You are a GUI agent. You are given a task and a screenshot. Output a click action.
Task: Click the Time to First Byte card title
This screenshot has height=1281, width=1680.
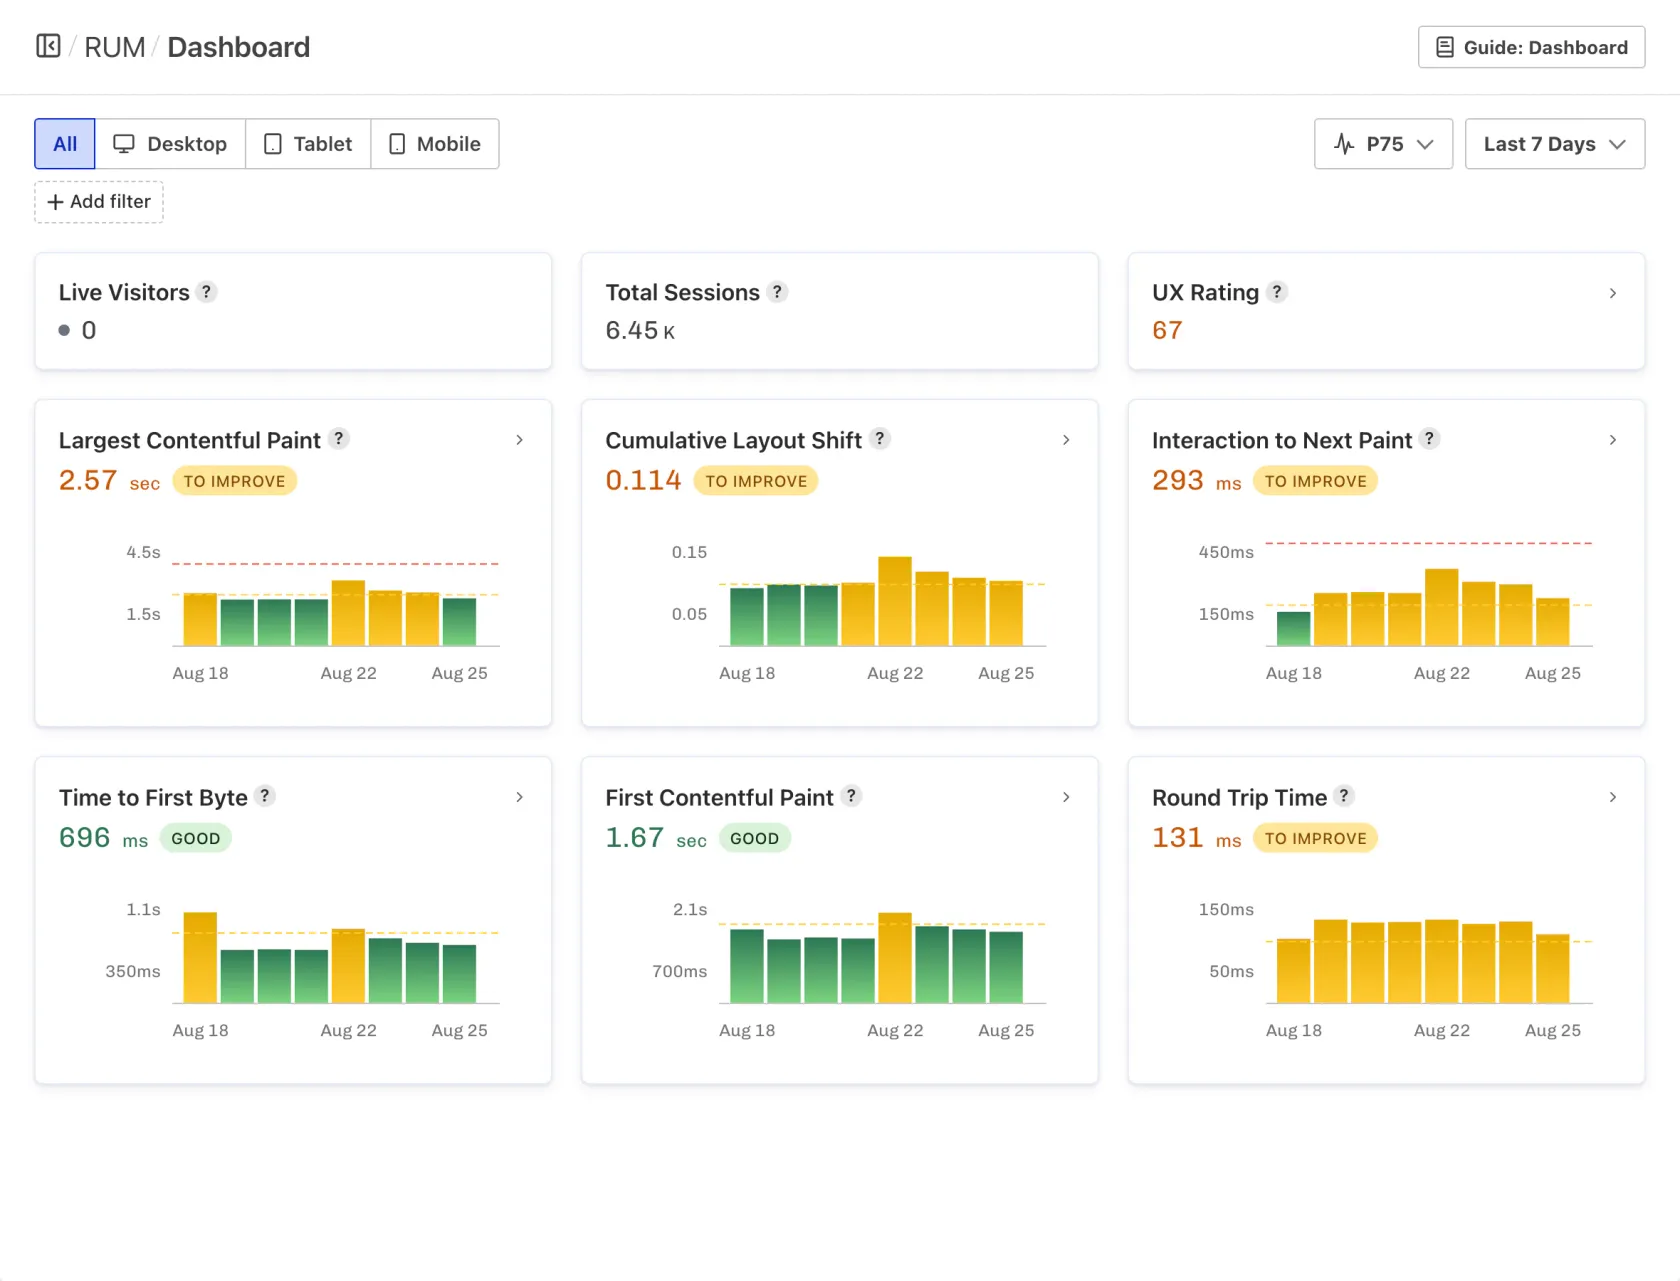(153, 797)
